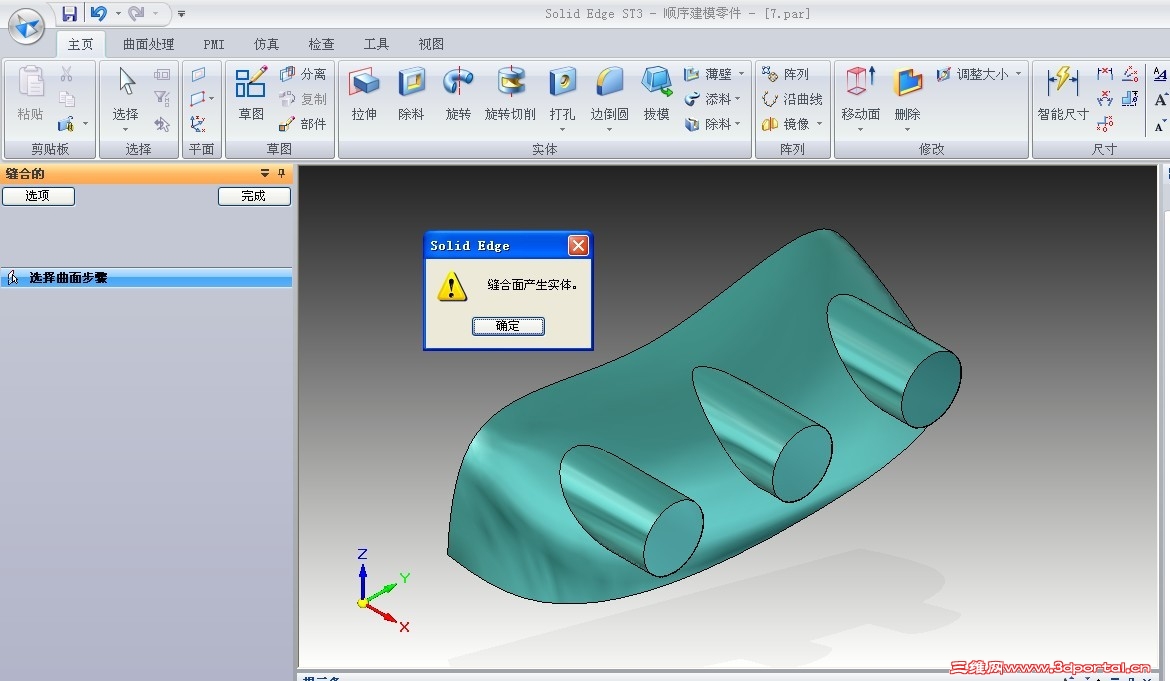Viewport: 1170px width, 681px height.
Task: Select the 选择 arrow tool
Action: tap(125, 93)
